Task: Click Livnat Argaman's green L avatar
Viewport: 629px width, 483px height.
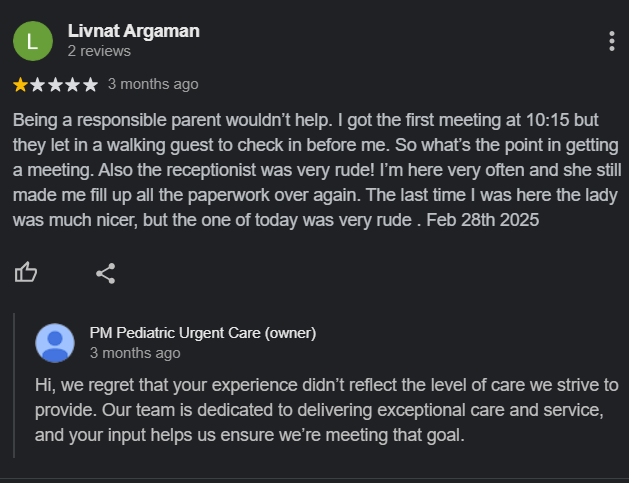Action: pos(33,41)
